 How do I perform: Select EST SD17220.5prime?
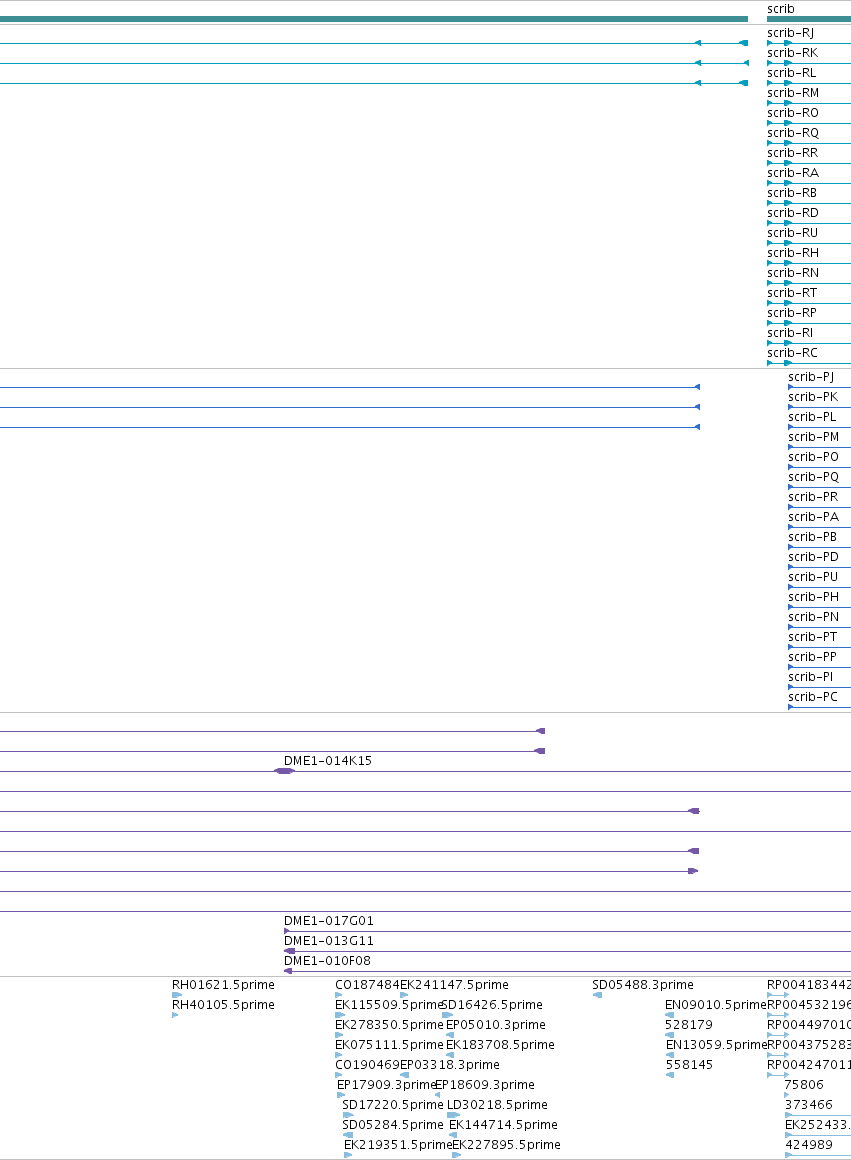pos(393,1105)
